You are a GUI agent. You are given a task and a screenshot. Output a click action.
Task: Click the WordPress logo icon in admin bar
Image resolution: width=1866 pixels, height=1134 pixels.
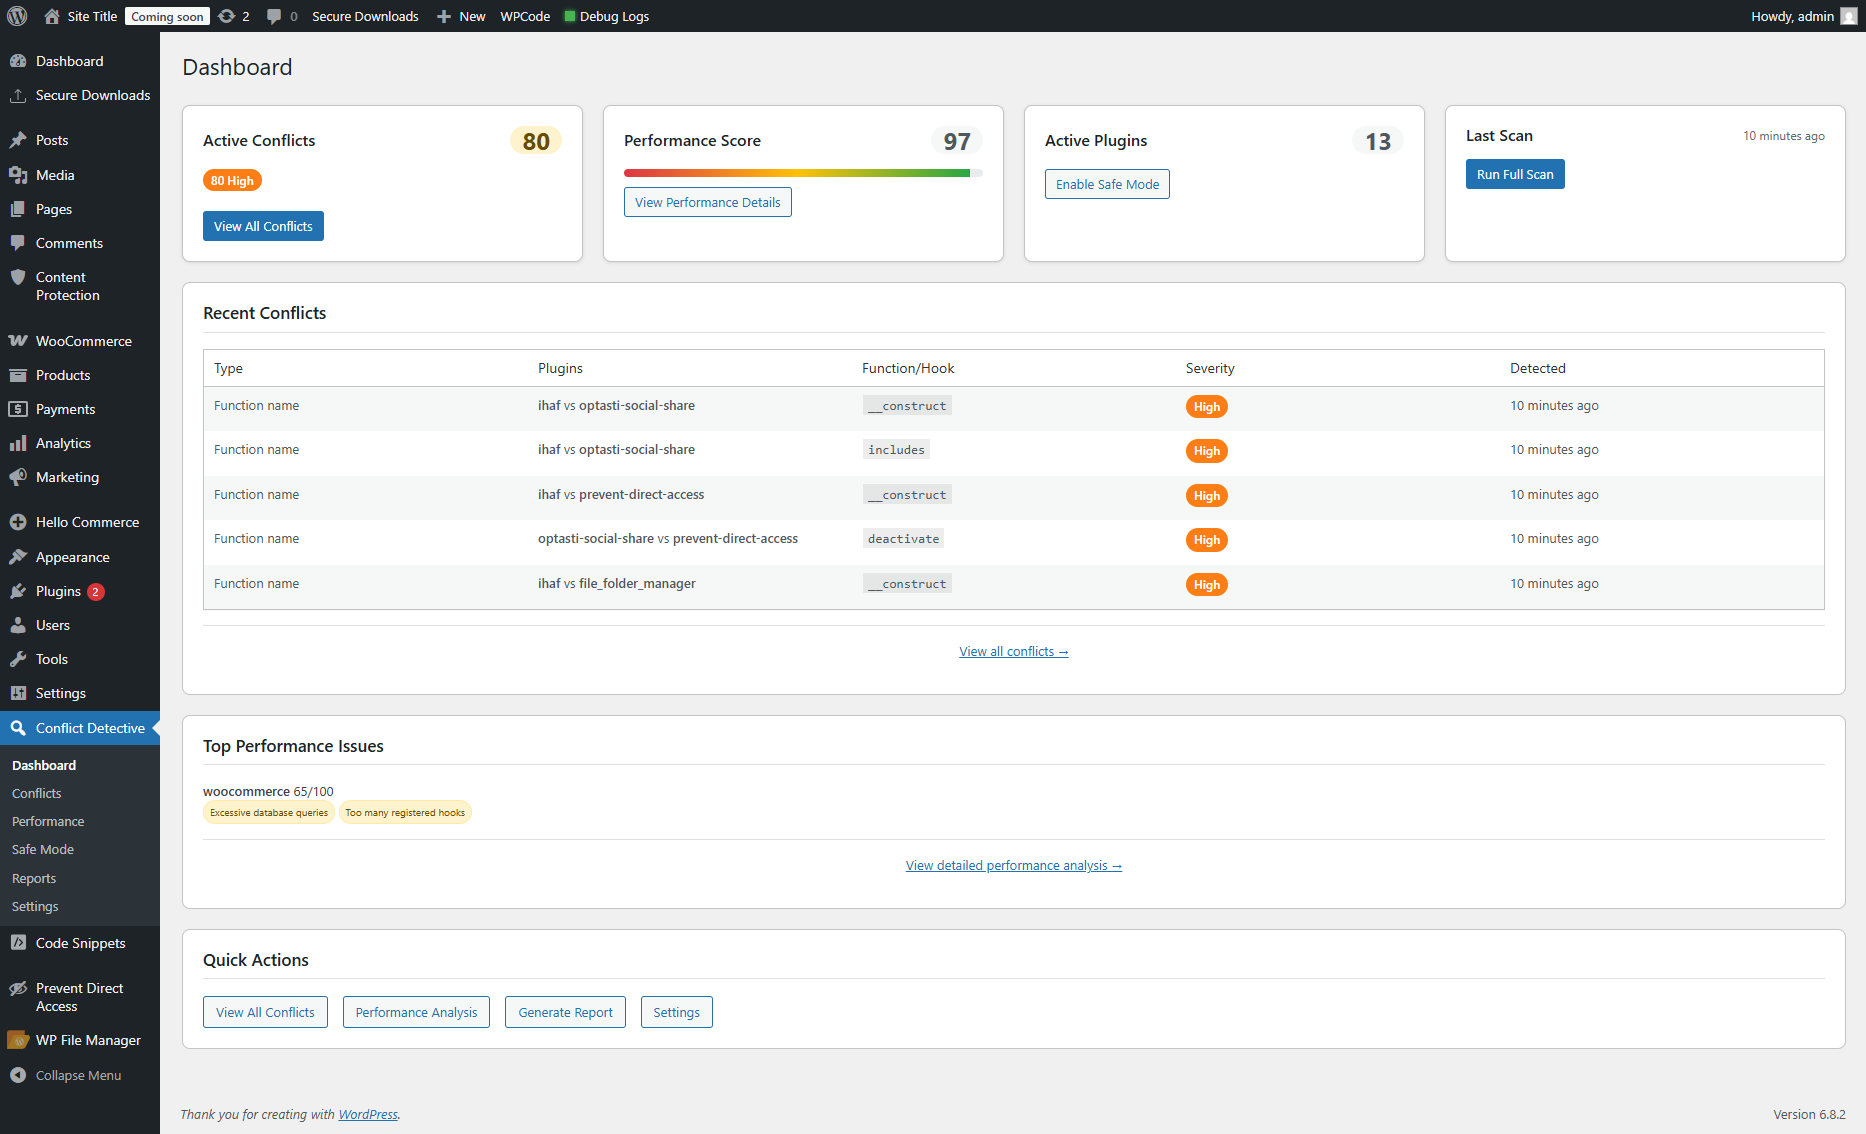[17, 16]
